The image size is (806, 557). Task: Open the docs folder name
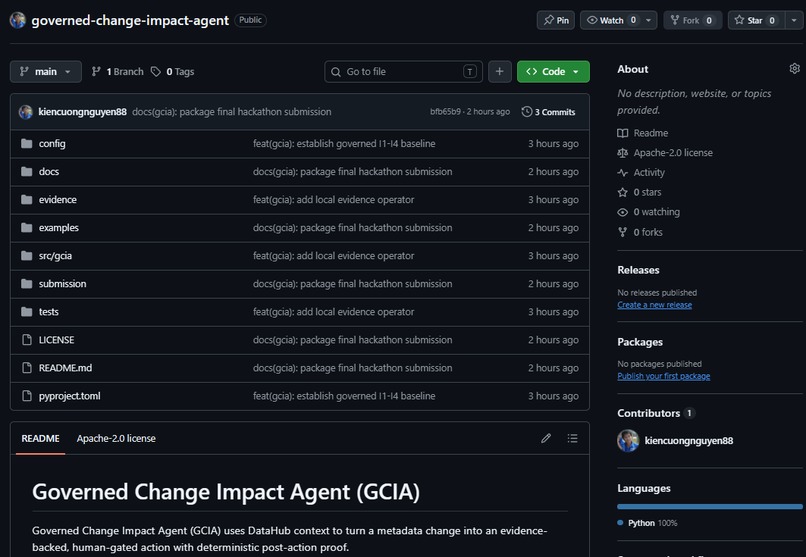click(x=49, y=171)
